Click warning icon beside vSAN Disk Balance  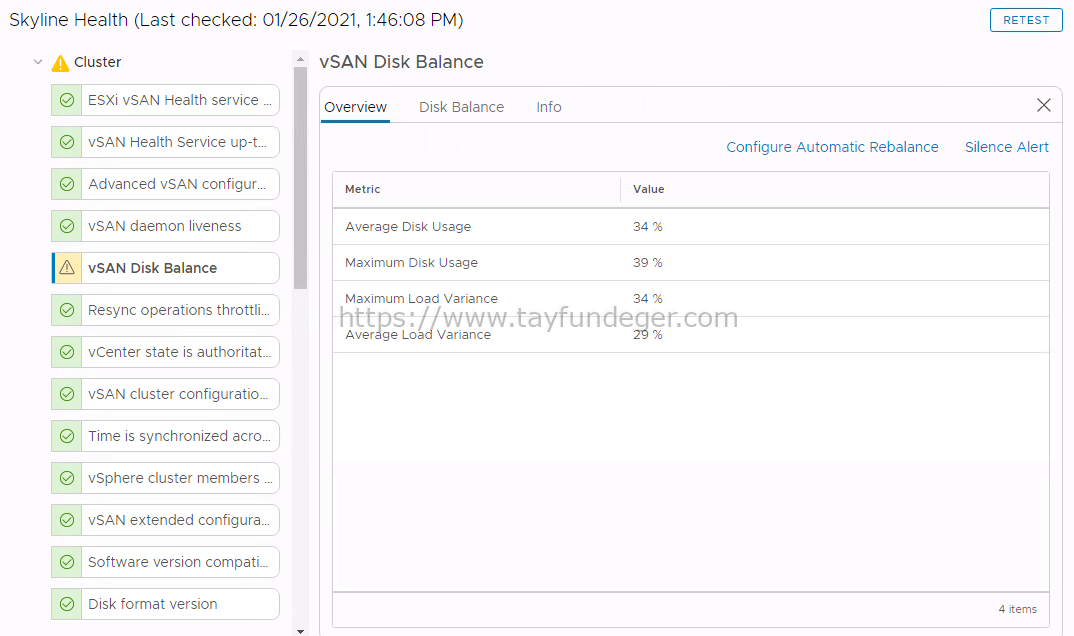[x=67, y=268]
